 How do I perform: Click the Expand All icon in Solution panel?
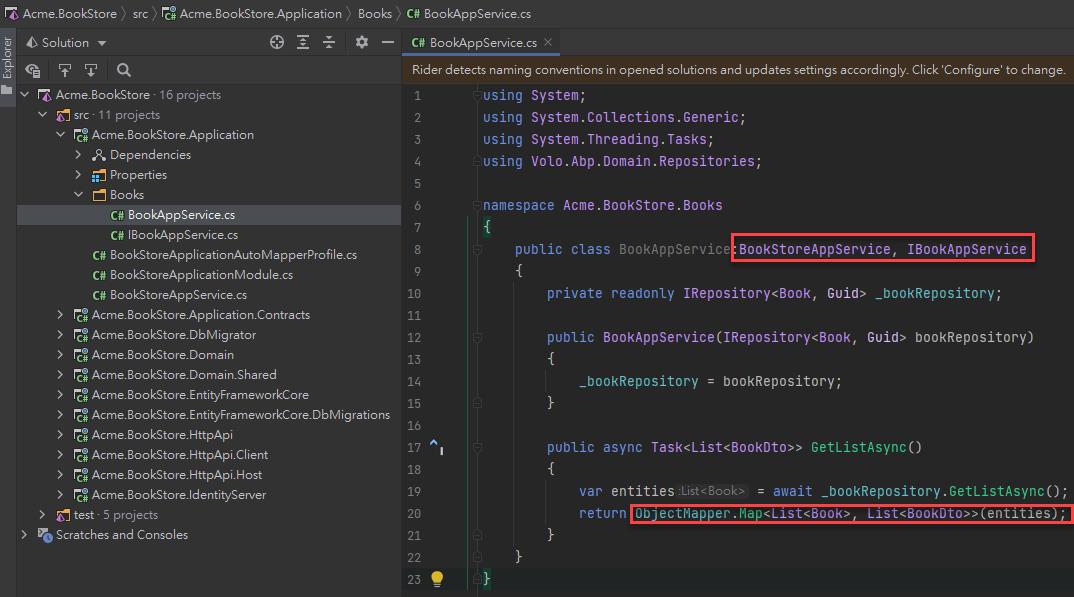[x=303, y=43]
